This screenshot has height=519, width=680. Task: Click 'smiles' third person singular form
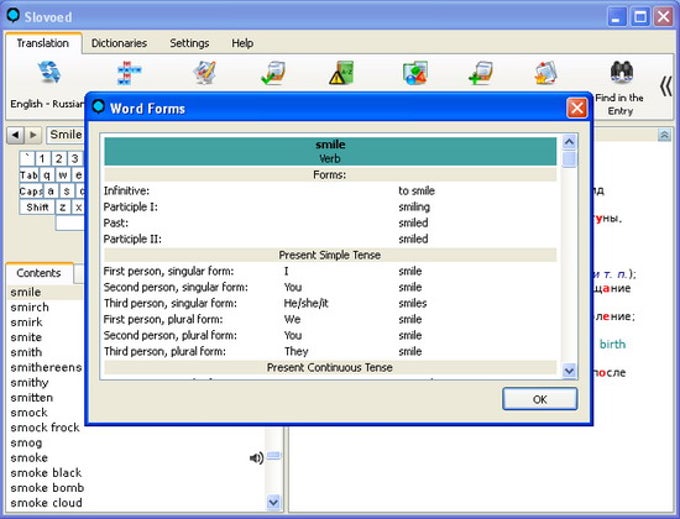tap(412, 303)
